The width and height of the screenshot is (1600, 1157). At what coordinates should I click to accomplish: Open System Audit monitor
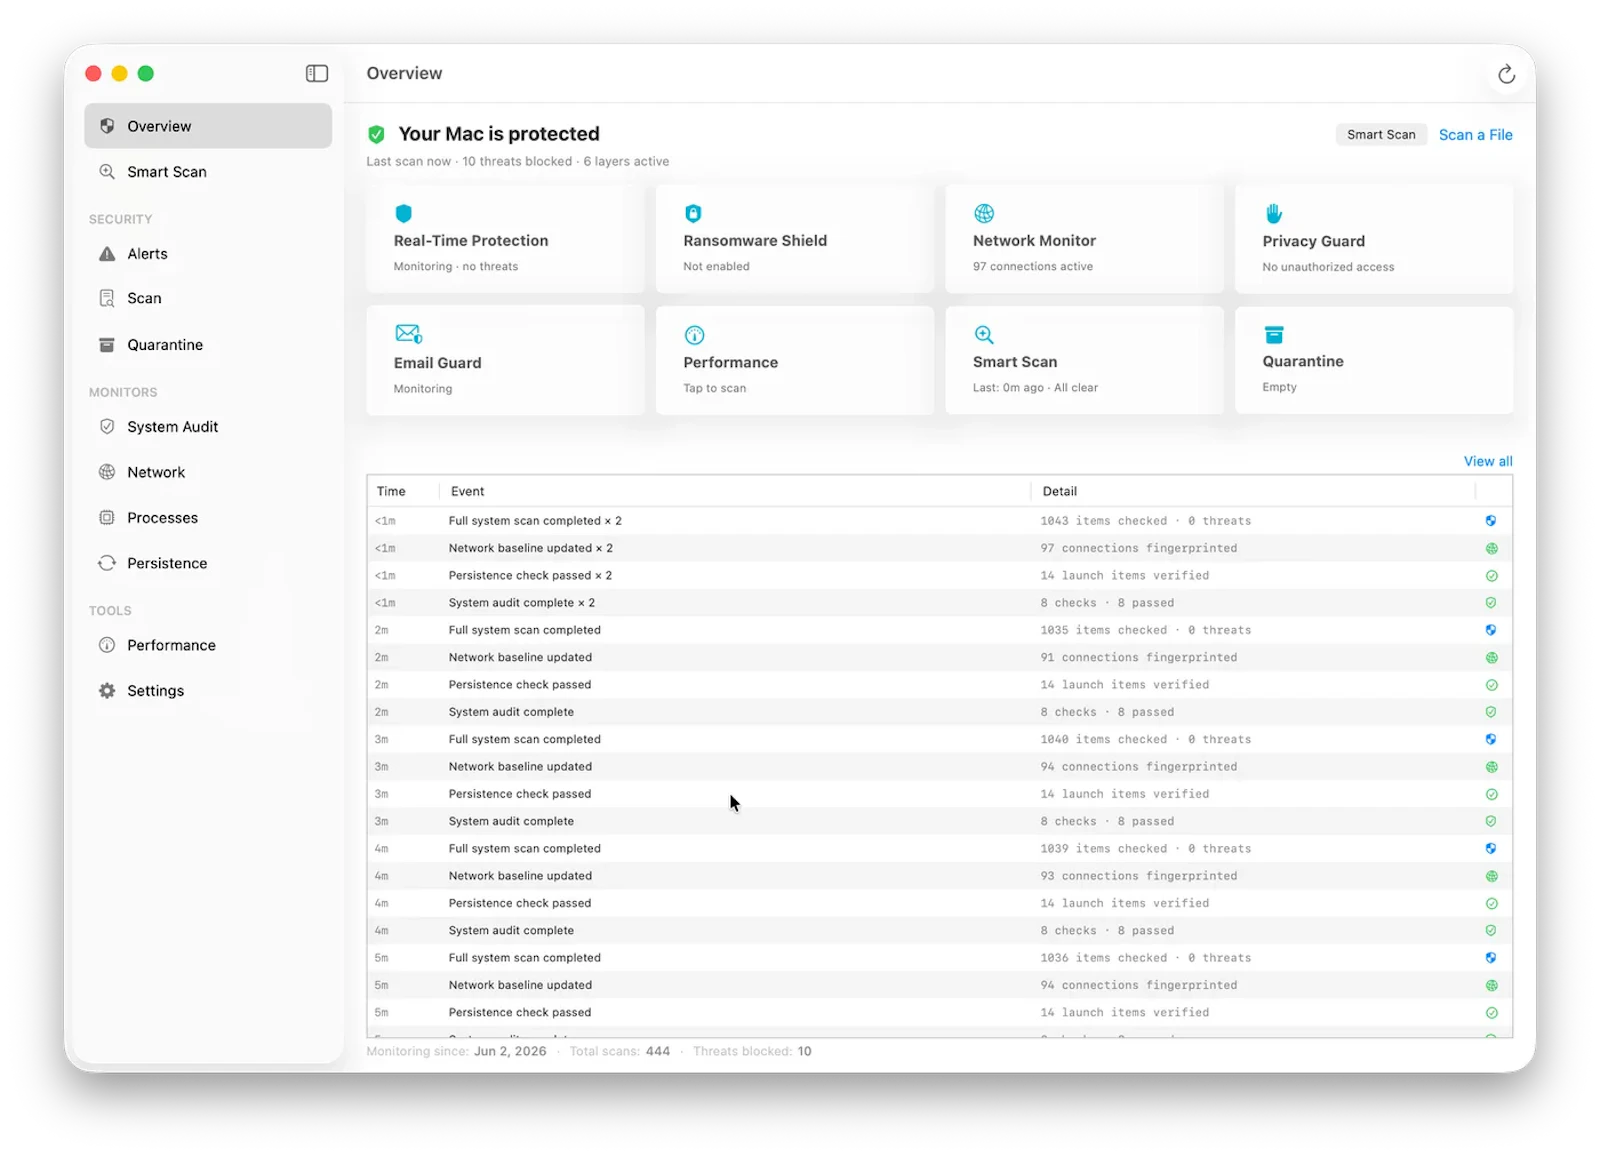[x=208, y=427]
